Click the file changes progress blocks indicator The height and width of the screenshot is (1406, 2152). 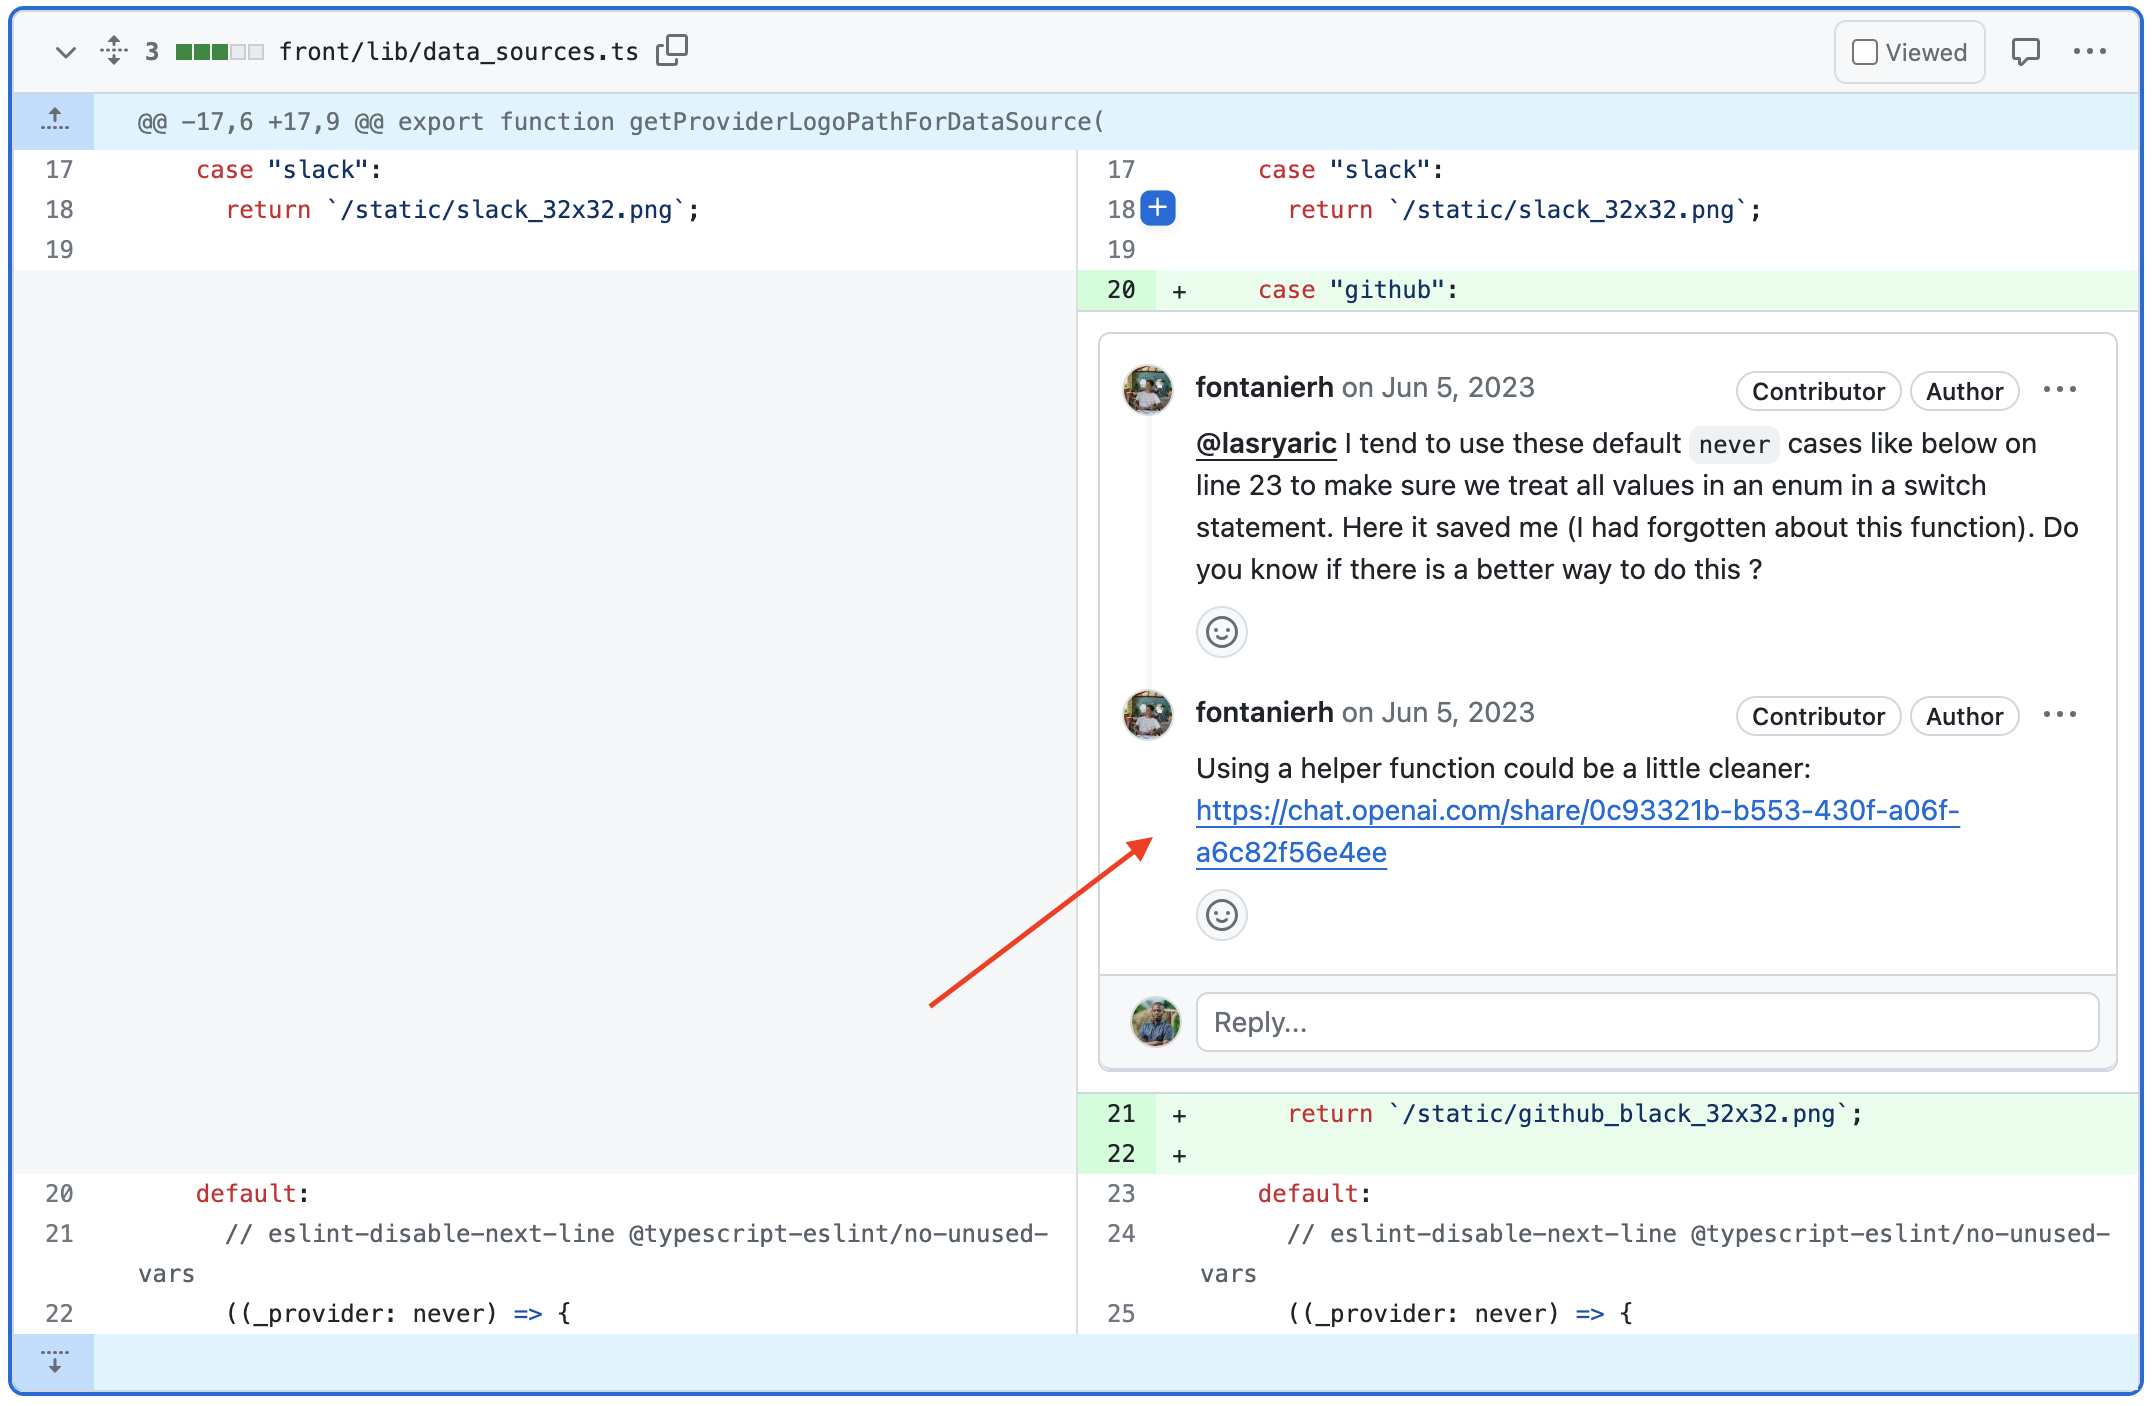pyautogui.click(x=216, y=50)
